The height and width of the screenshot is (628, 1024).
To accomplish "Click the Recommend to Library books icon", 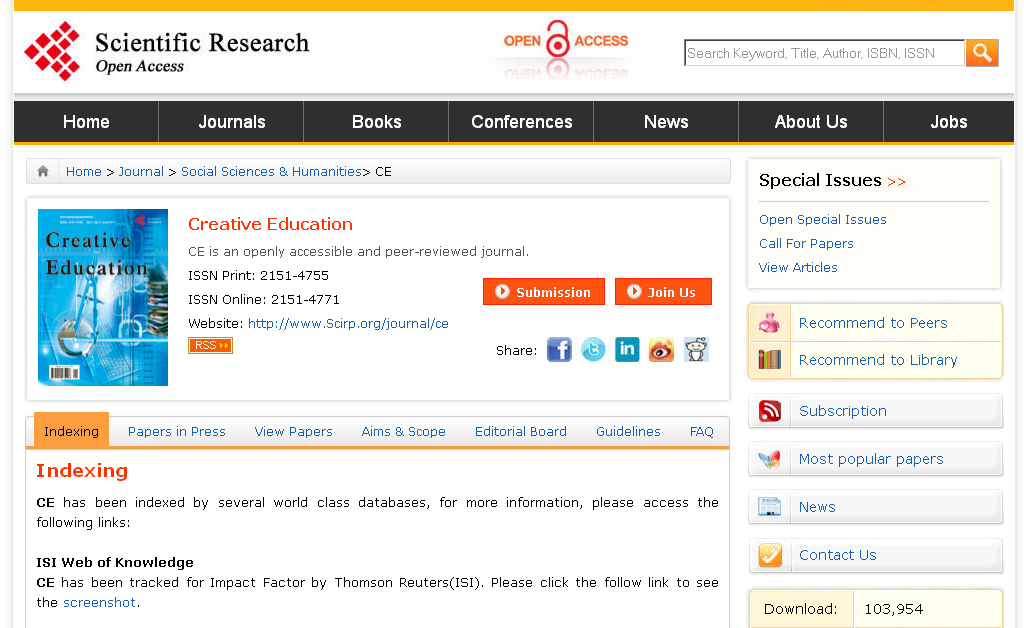I will pos(769,359).
